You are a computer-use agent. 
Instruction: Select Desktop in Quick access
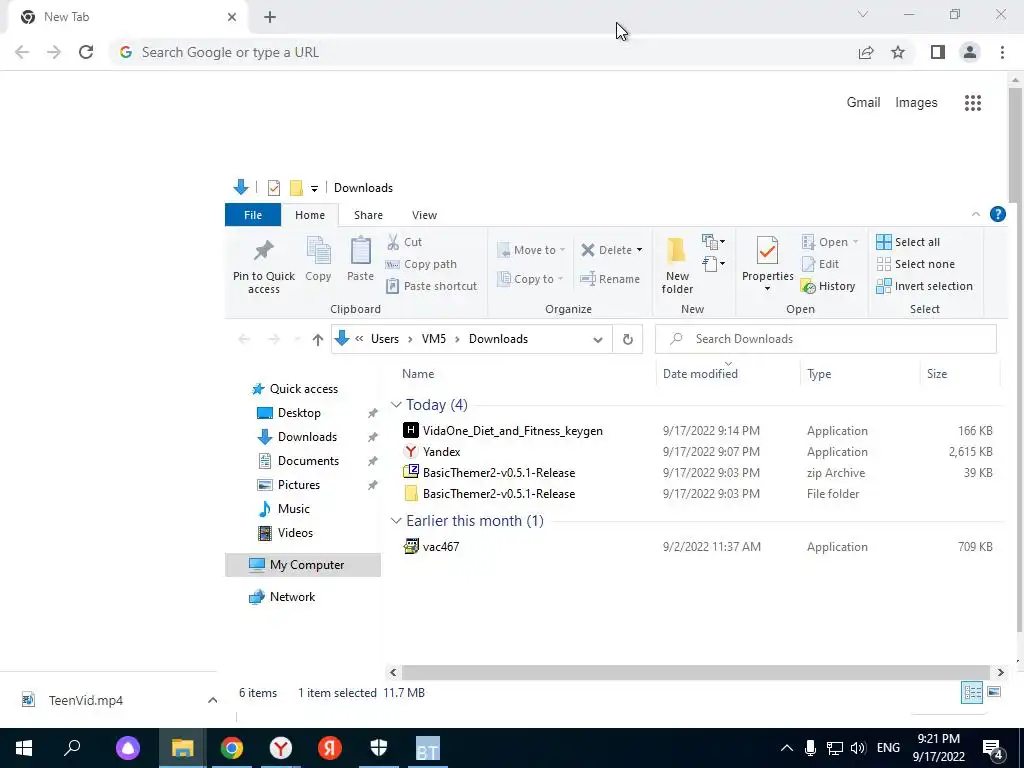[298, 413]
